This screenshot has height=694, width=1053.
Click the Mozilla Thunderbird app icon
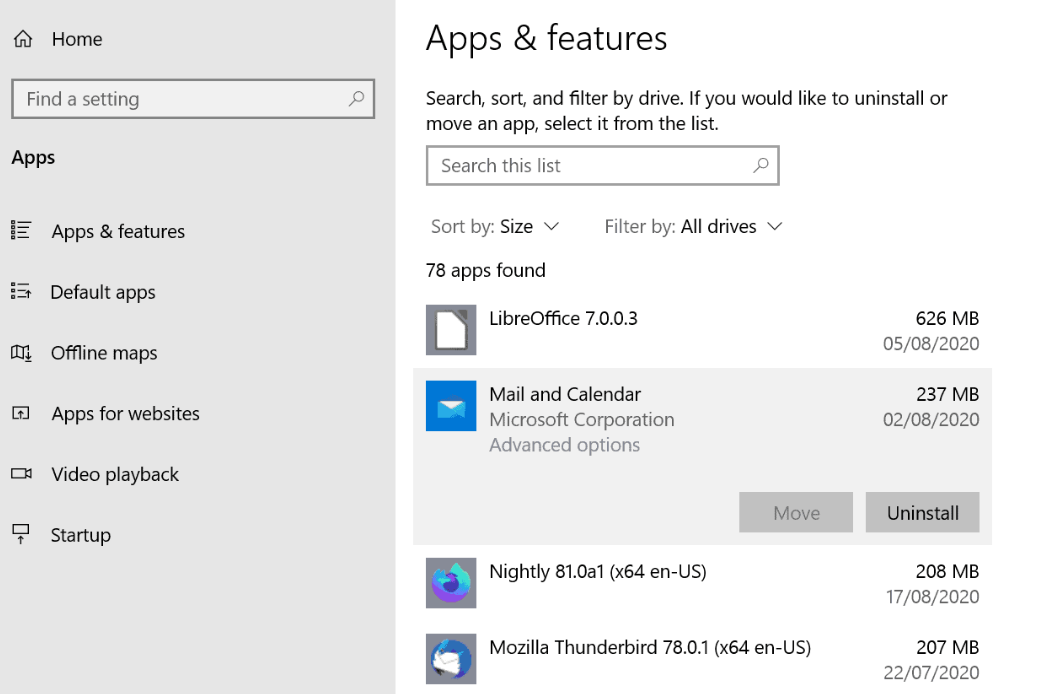point(451,659)
